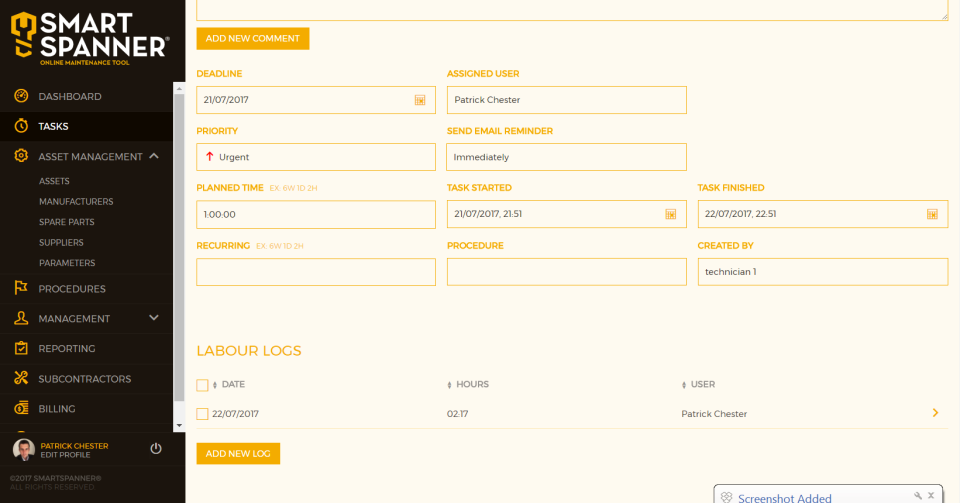Image resolution: width=960 pixels, height=503 pixels.
Task: Open Manufacturers submenu item
Action: tap(76, 201)
